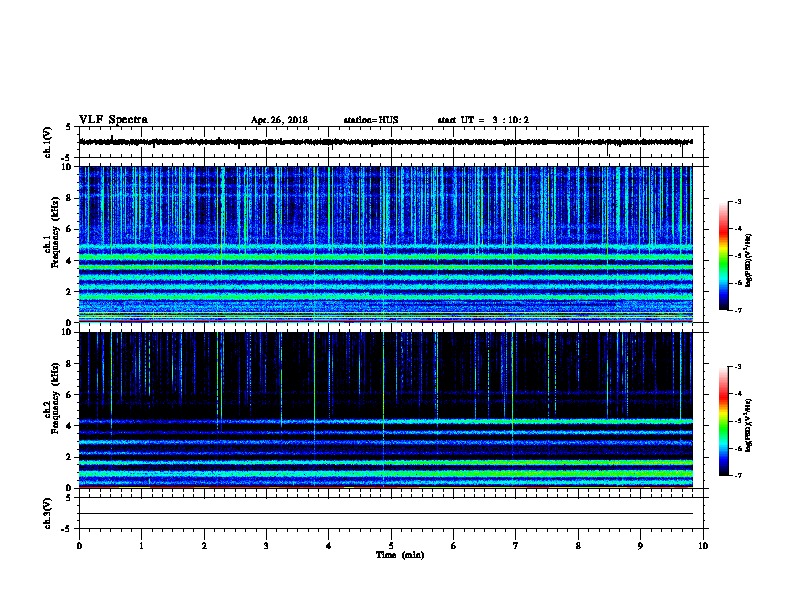This screenshot has height=612, width=792.
Task: Click the "6" kHz tick of the ch.2 spectrogram
Action: (70, 395)
